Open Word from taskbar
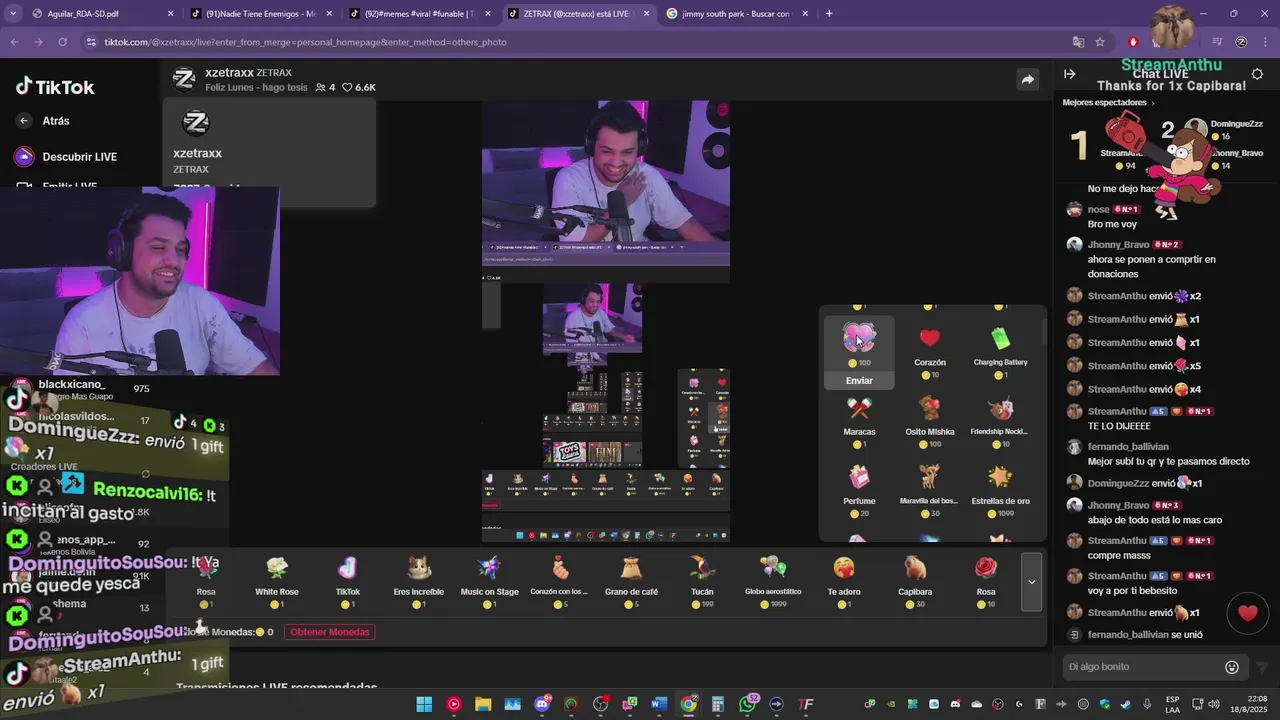This screenshot has height=720, width=1280. (659, 704)
